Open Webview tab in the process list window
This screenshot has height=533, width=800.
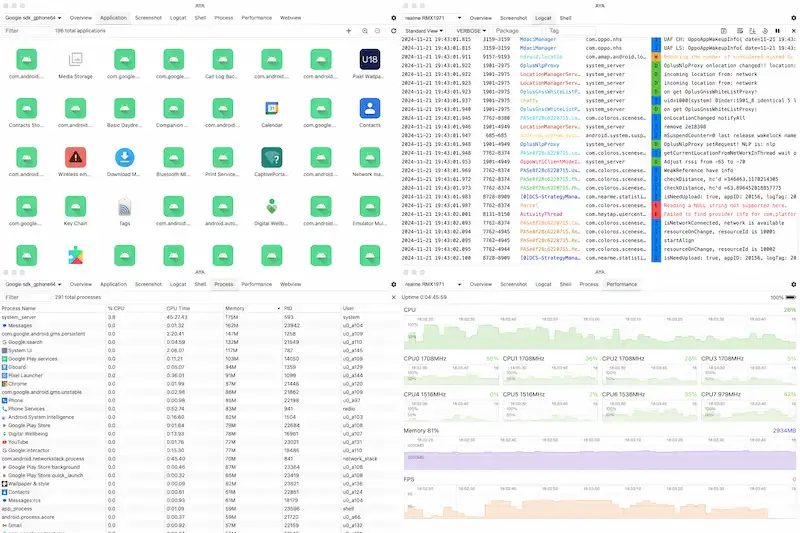pos(291,284)
